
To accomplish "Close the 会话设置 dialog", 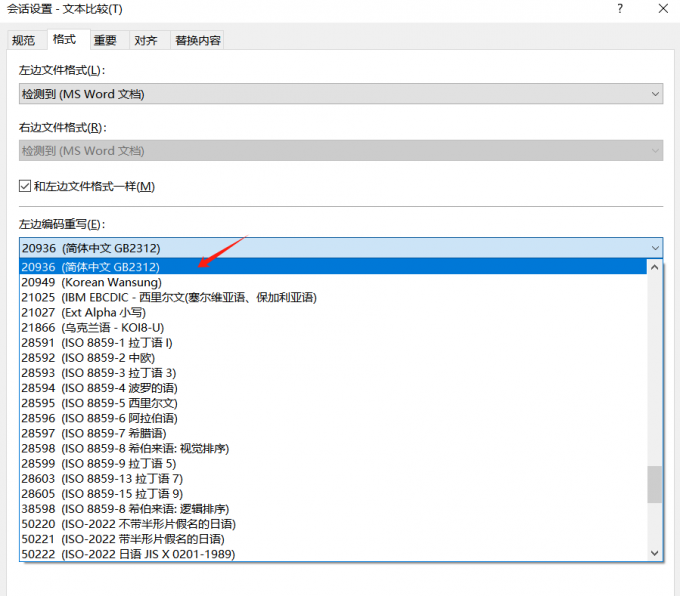I will 663,9.
